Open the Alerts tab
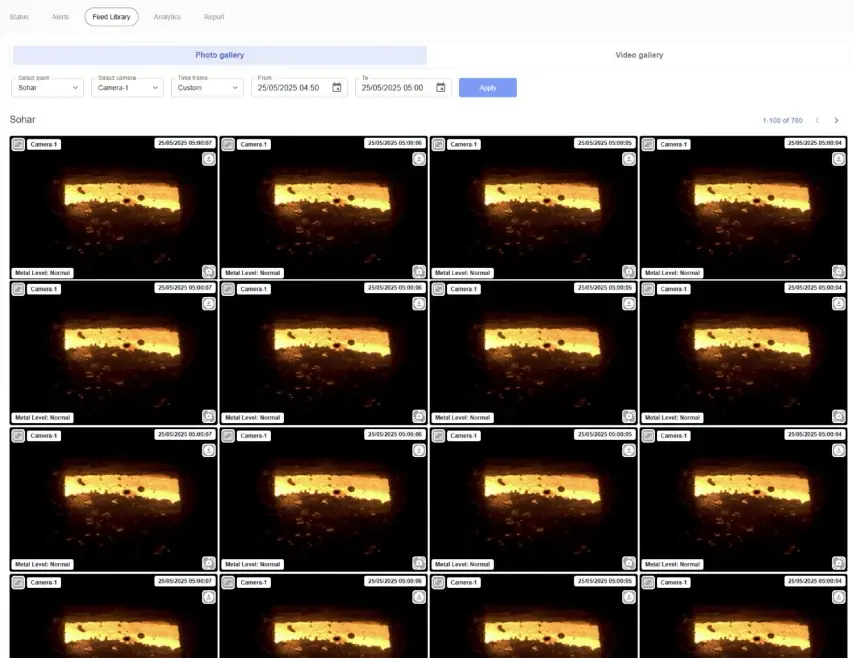854x658 pixels. 60,17
